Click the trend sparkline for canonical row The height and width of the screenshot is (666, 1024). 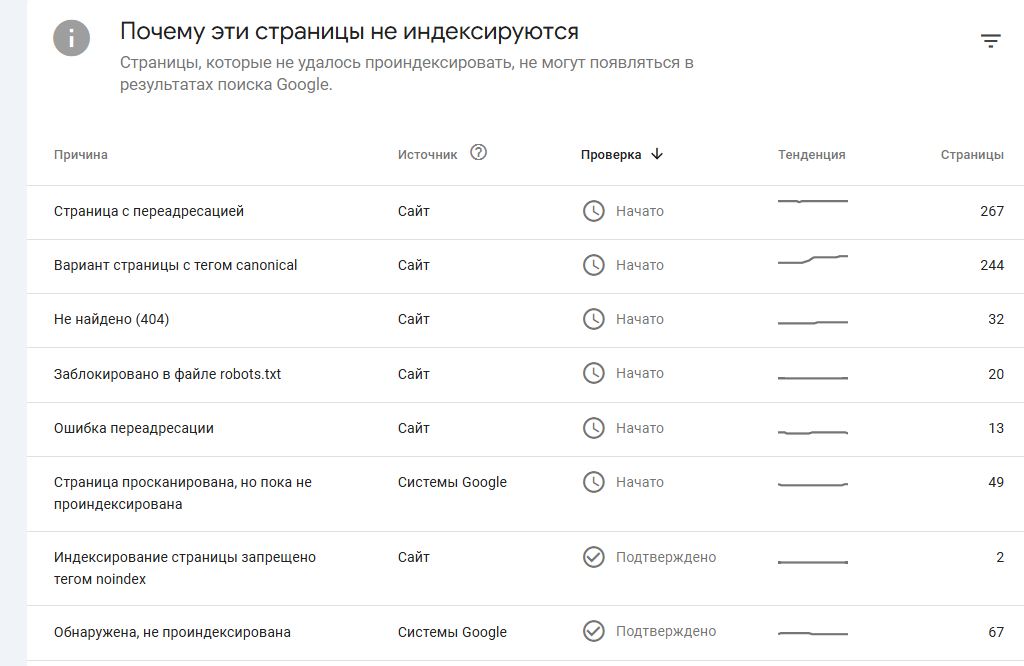[812, 260]
